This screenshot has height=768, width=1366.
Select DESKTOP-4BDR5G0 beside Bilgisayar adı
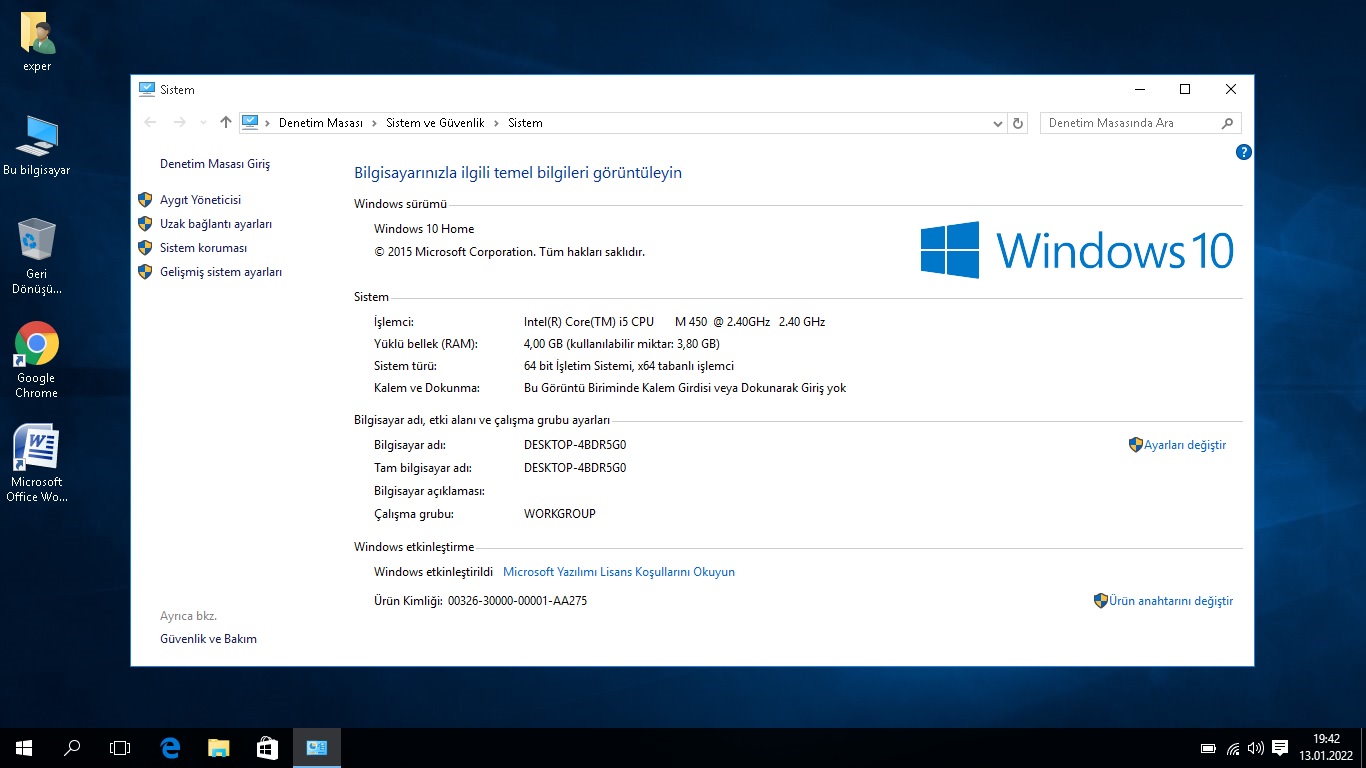(575, 445)
